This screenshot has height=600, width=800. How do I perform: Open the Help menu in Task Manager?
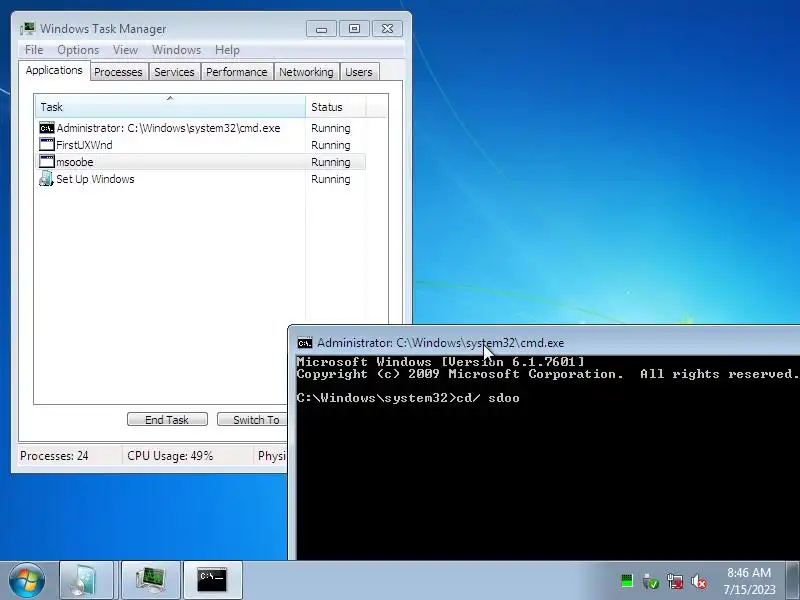click(227, 50)
